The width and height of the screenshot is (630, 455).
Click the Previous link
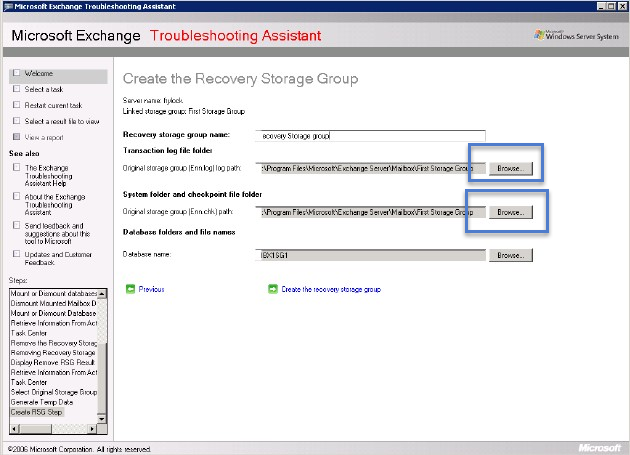151,289
